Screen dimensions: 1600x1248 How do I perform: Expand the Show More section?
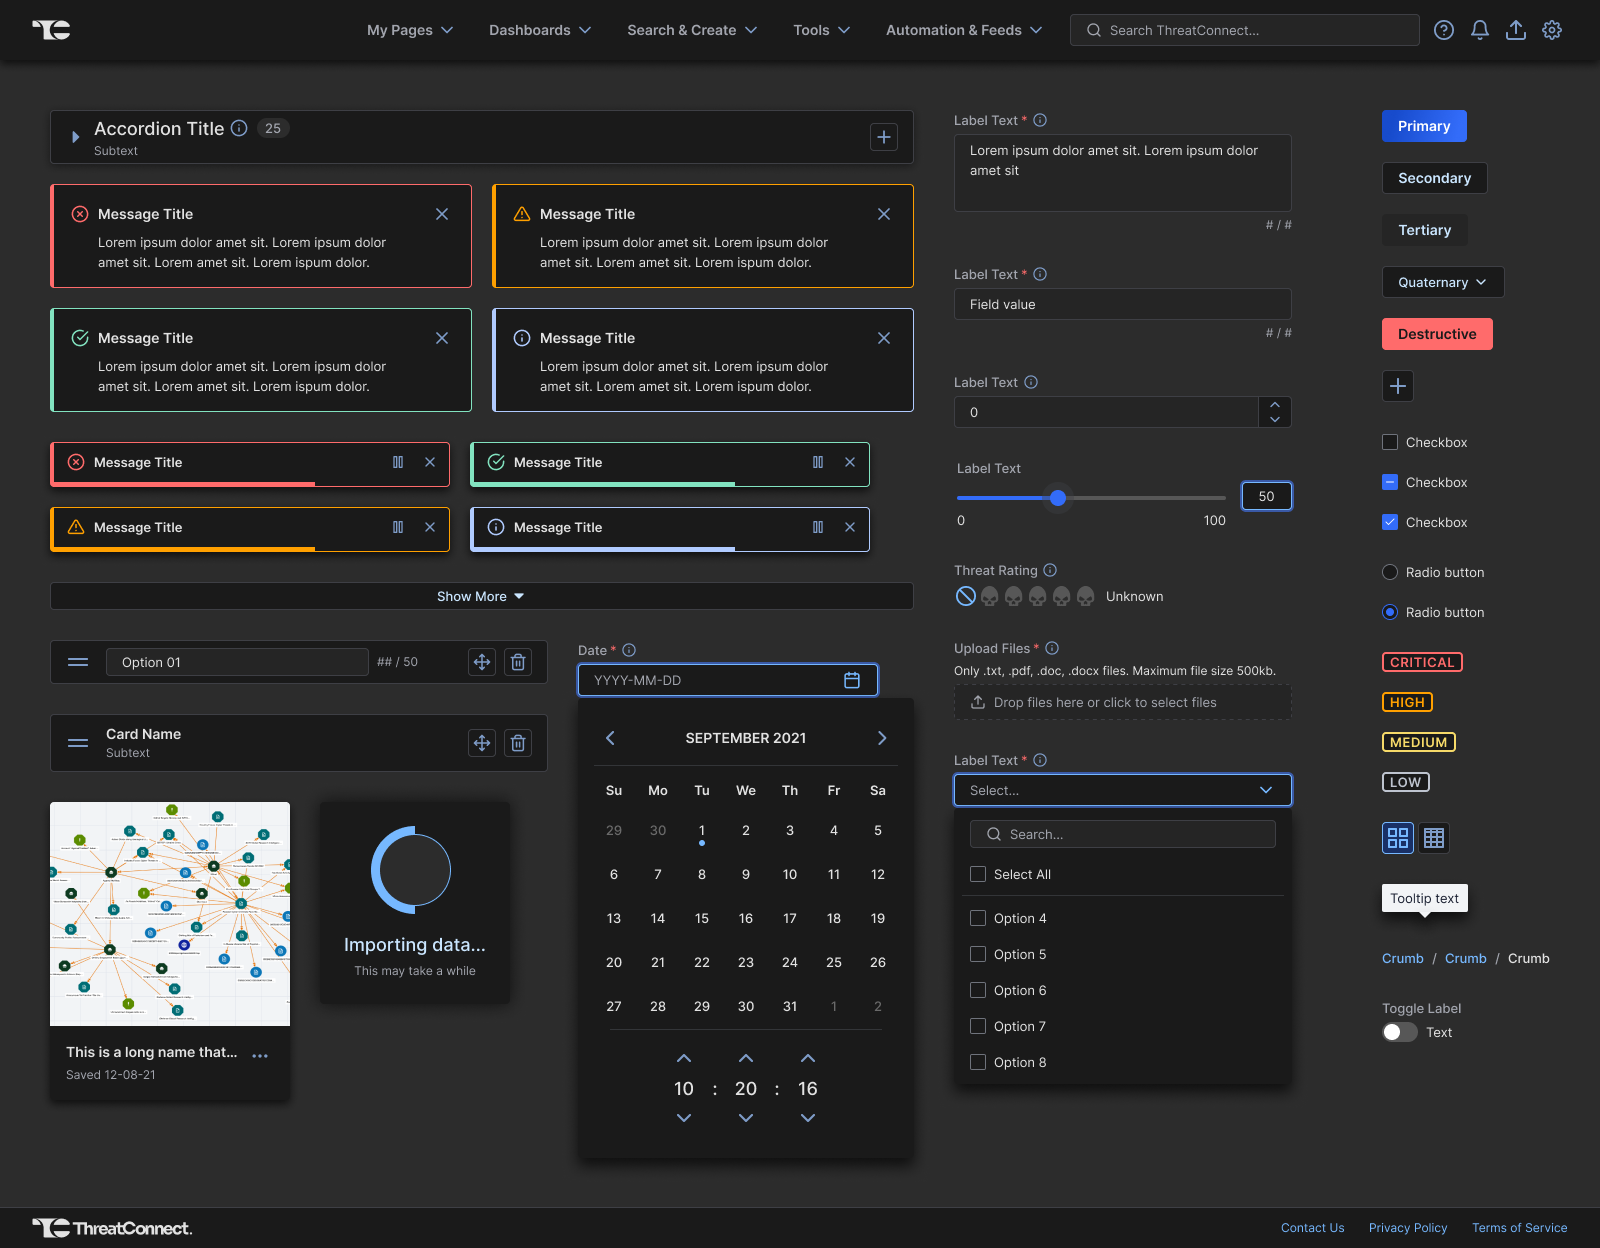[481, 596]
